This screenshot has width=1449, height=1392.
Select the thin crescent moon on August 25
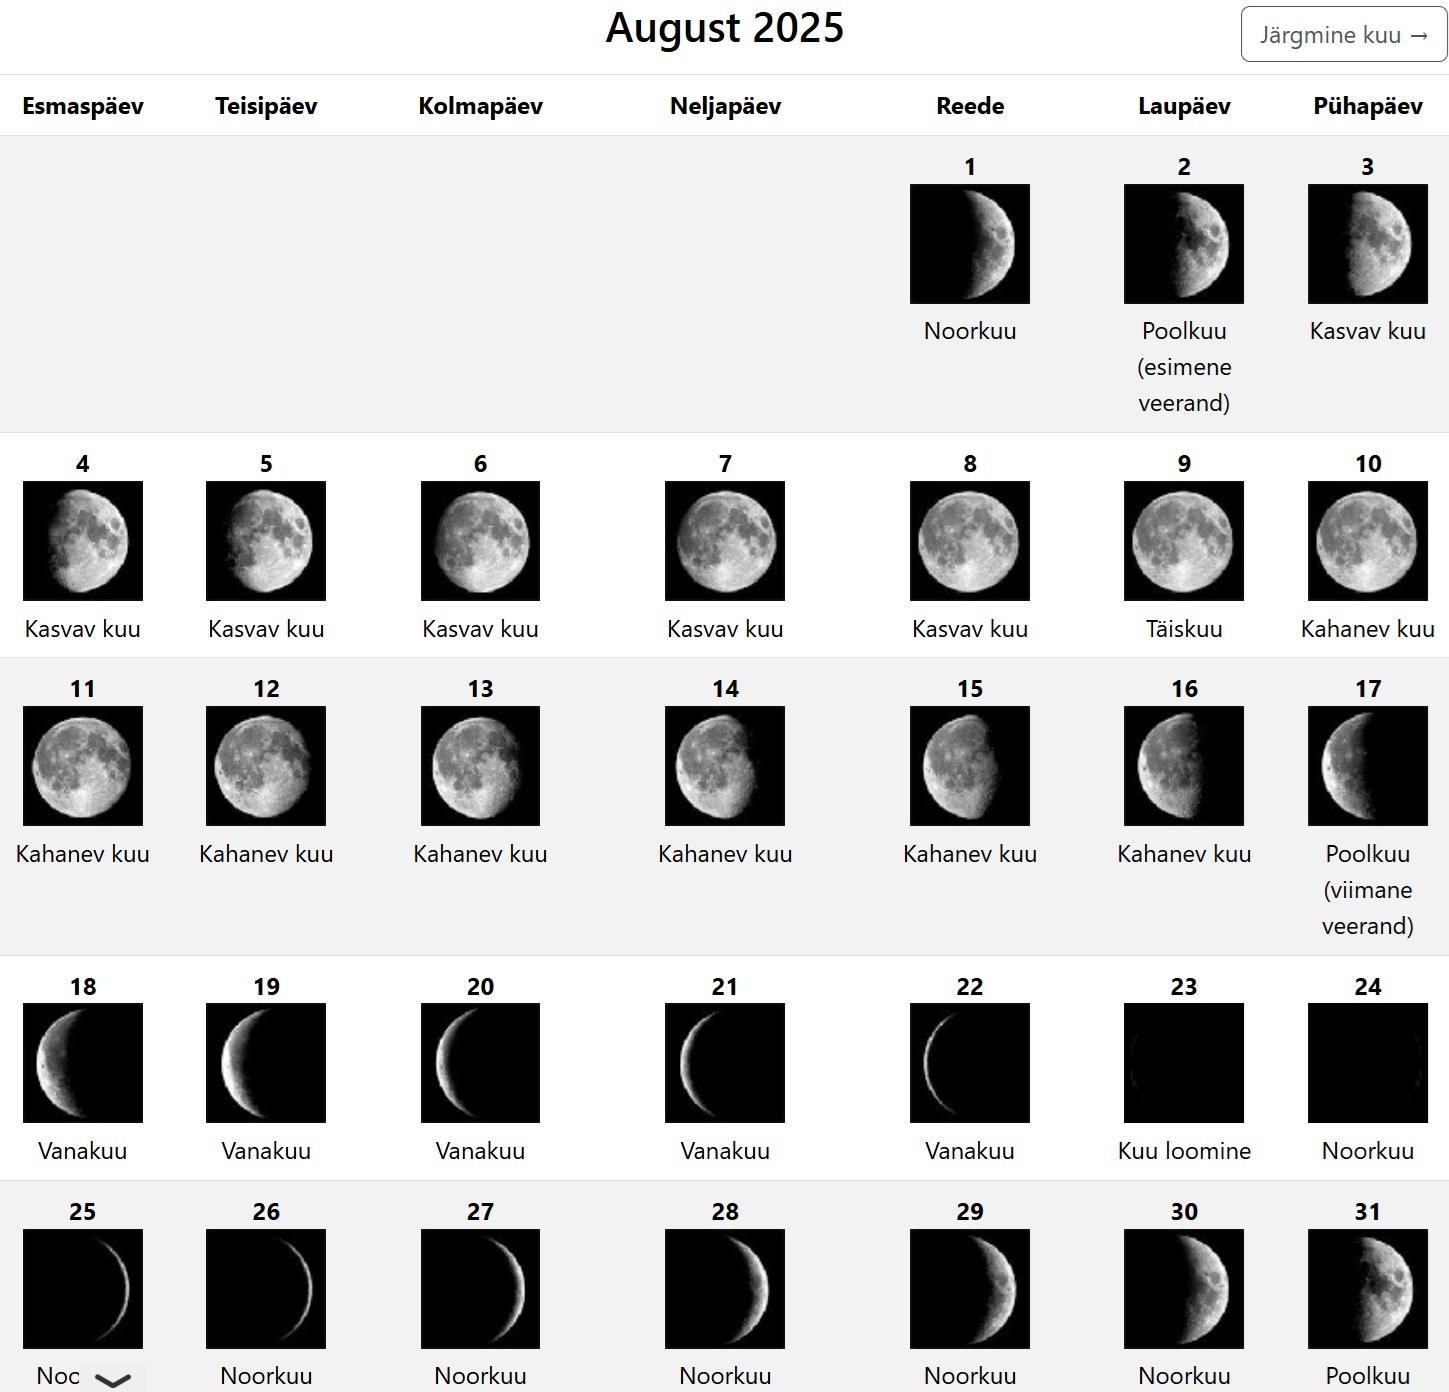pyautogui.click(x=83, y=1288)
